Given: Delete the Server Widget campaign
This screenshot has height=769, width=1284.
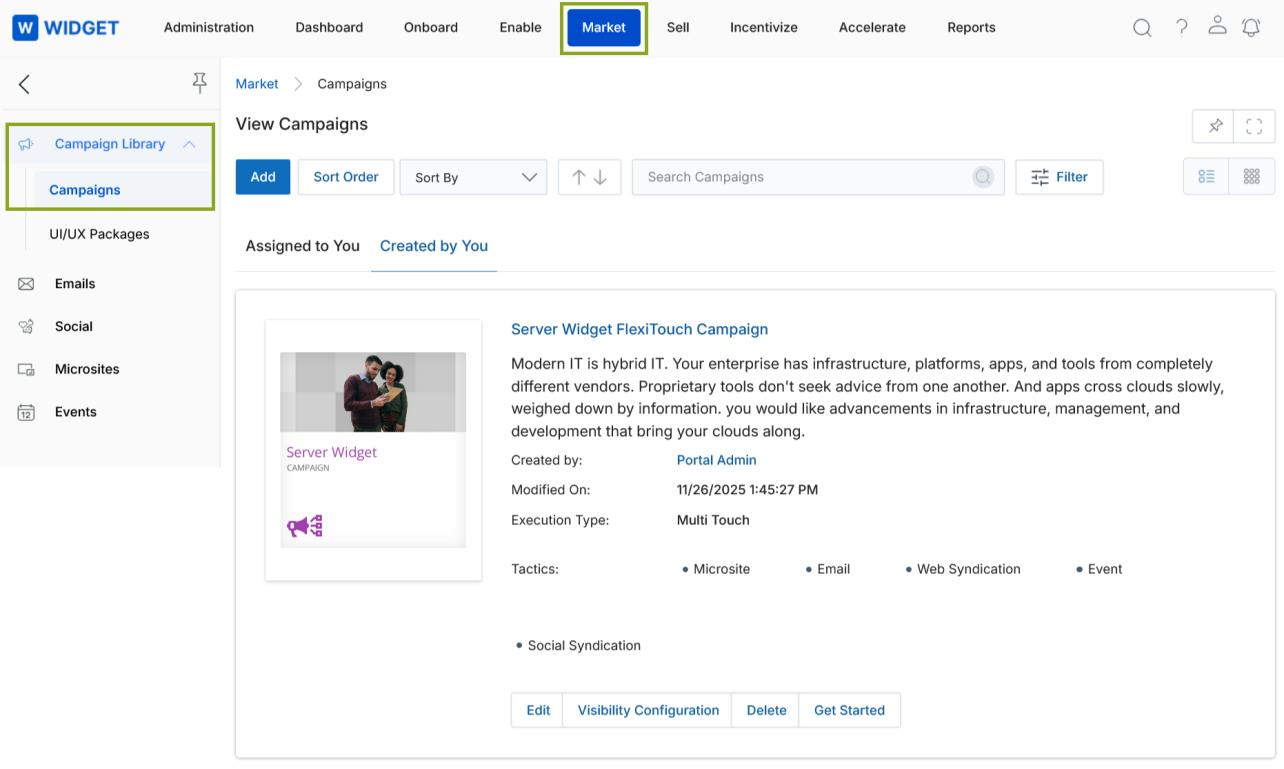Looking at the screenshot, I should [766, 710].
